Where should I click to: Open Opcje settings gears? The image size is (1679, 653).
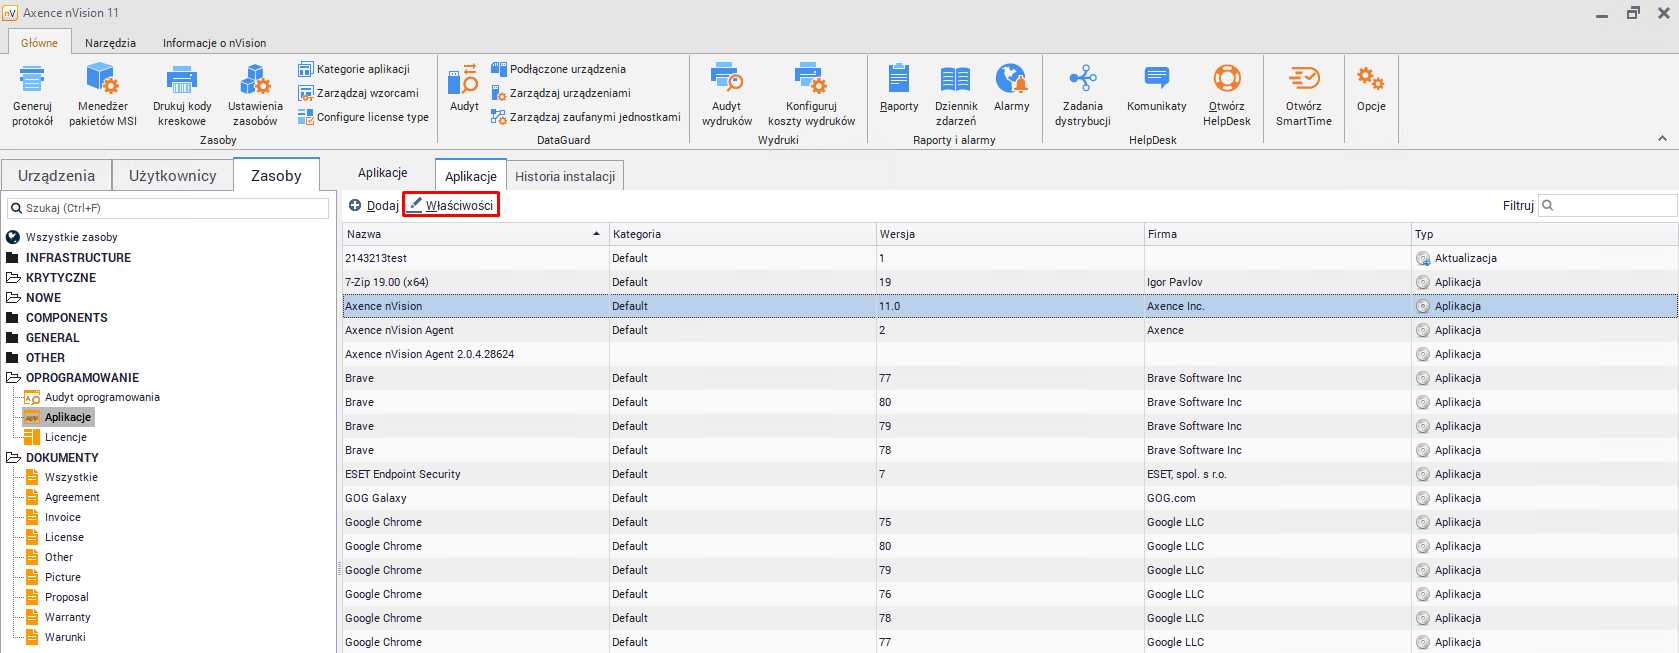click(x=1370, y=80)
